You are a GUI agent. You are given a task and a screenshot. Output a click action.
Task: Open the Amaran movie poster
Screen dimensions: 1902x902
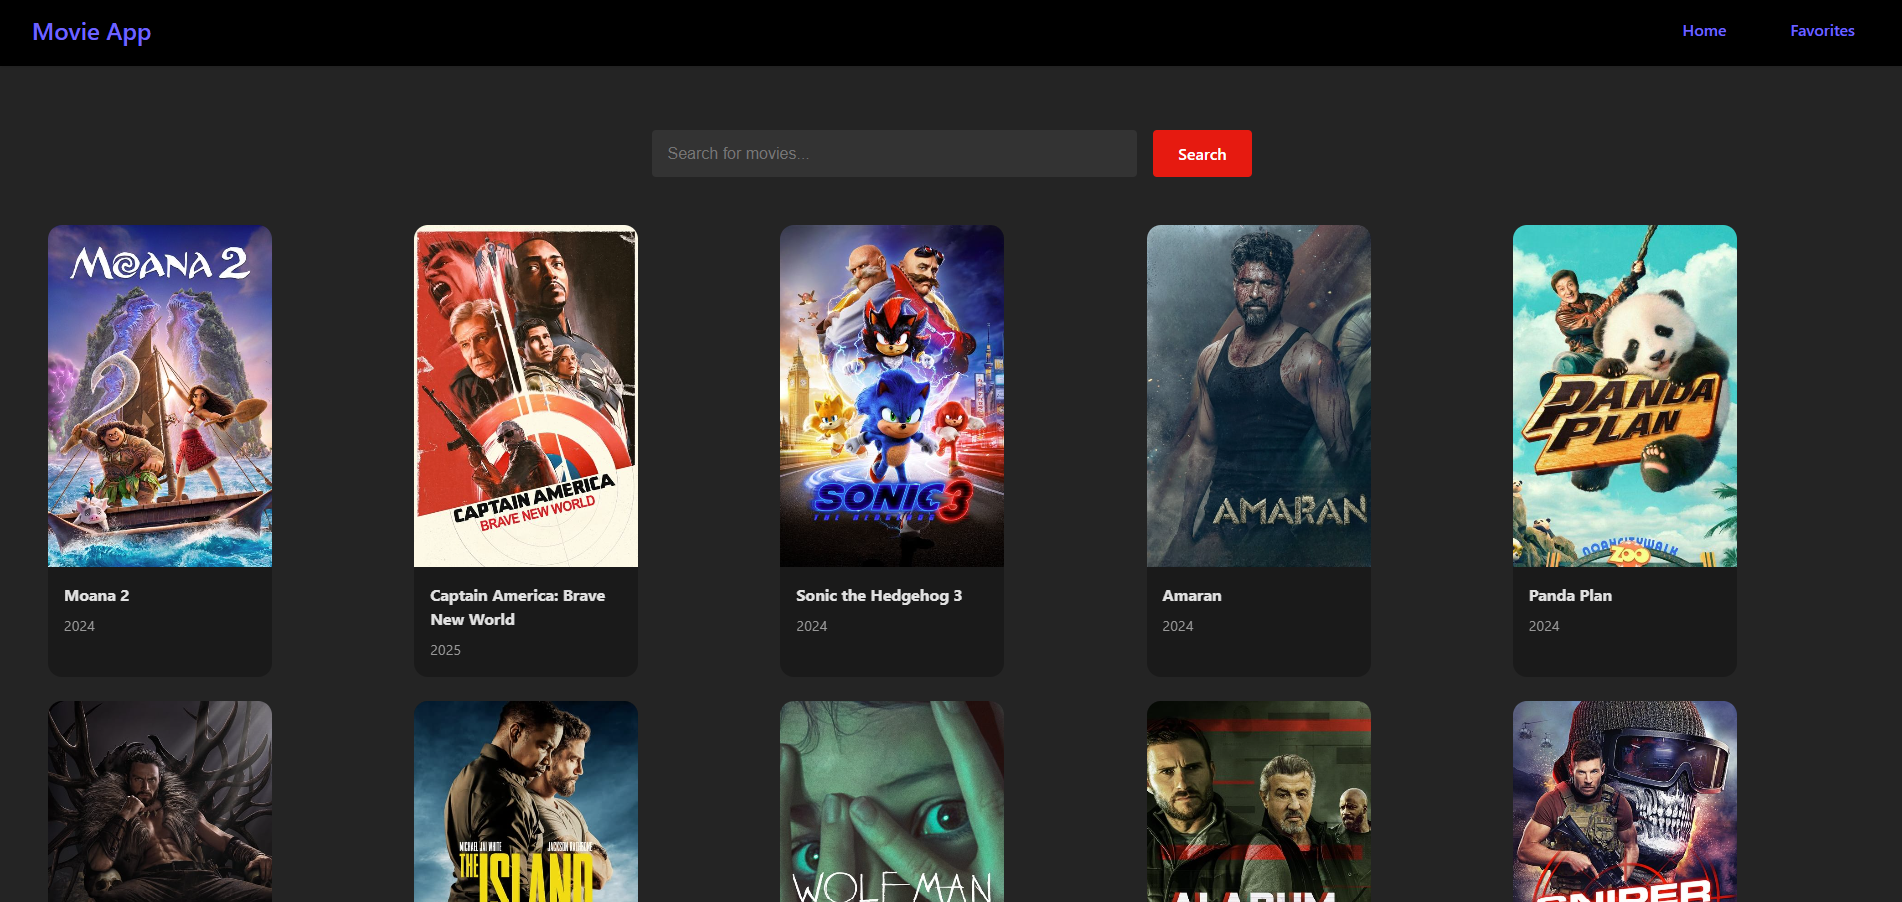1258,396
